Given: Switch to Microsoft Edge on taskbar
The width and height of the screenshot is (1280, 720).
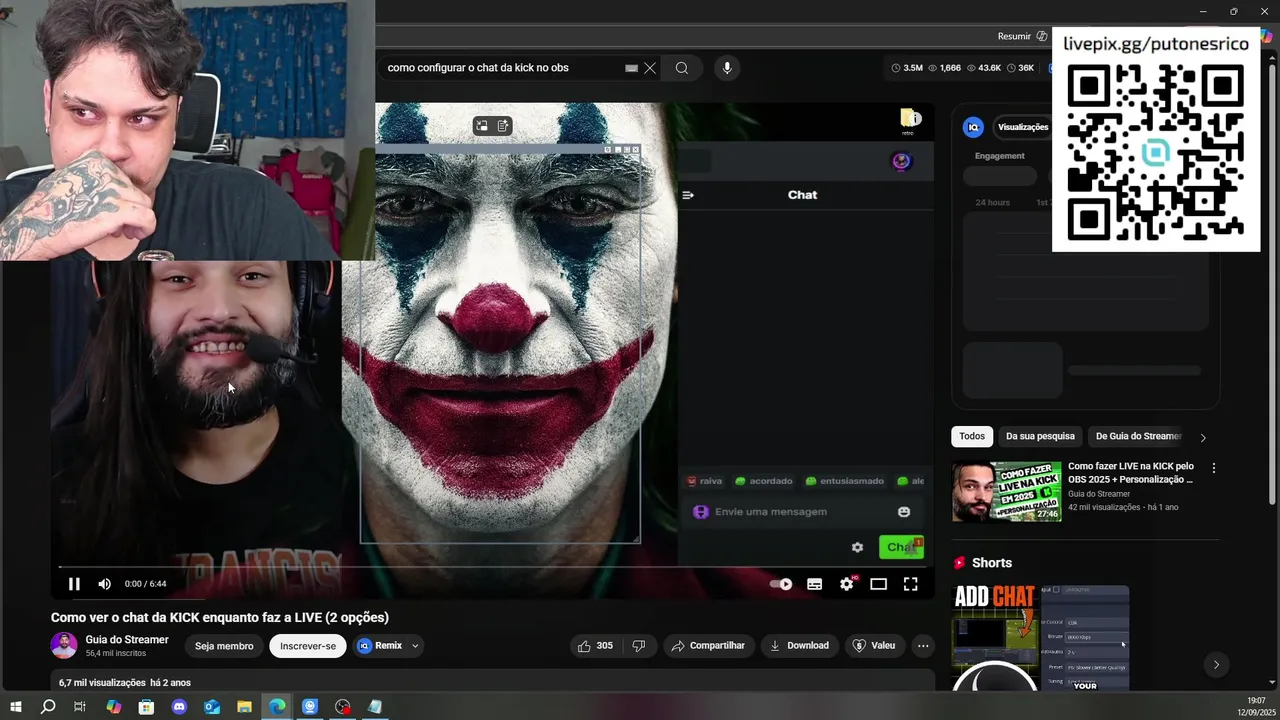Looking at the screenshot, I should 277,707.
